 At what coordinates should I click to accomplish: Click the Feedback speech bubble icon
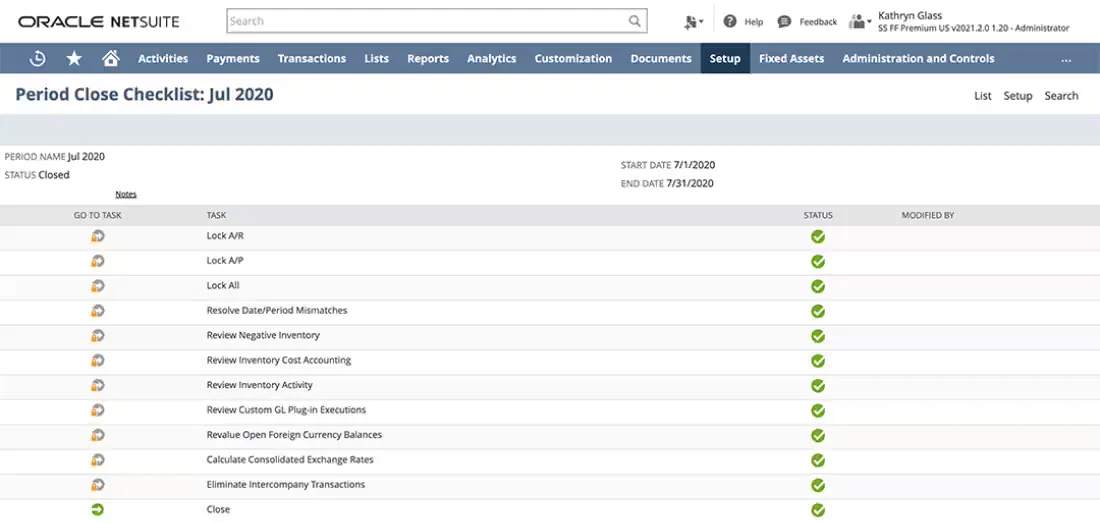[x=784, y=22]
